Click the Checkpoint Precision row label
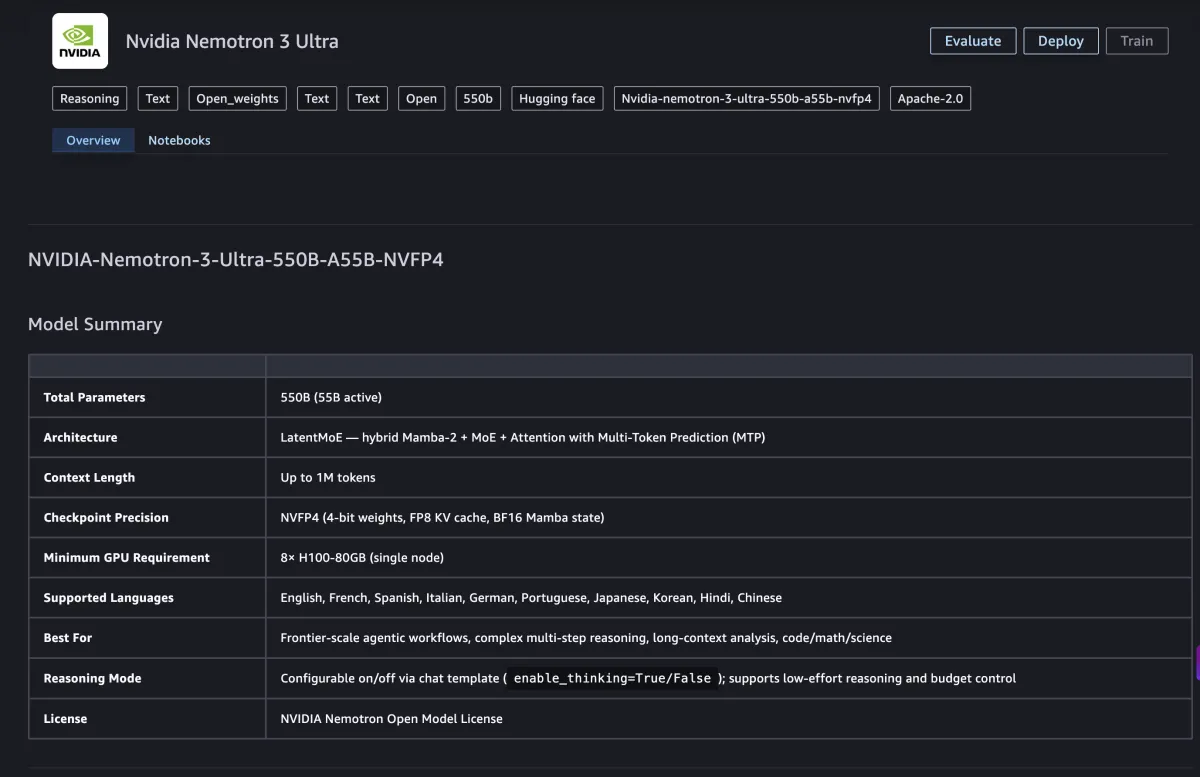Screen dimensions: 1200x777 click(x=106, y=517)
